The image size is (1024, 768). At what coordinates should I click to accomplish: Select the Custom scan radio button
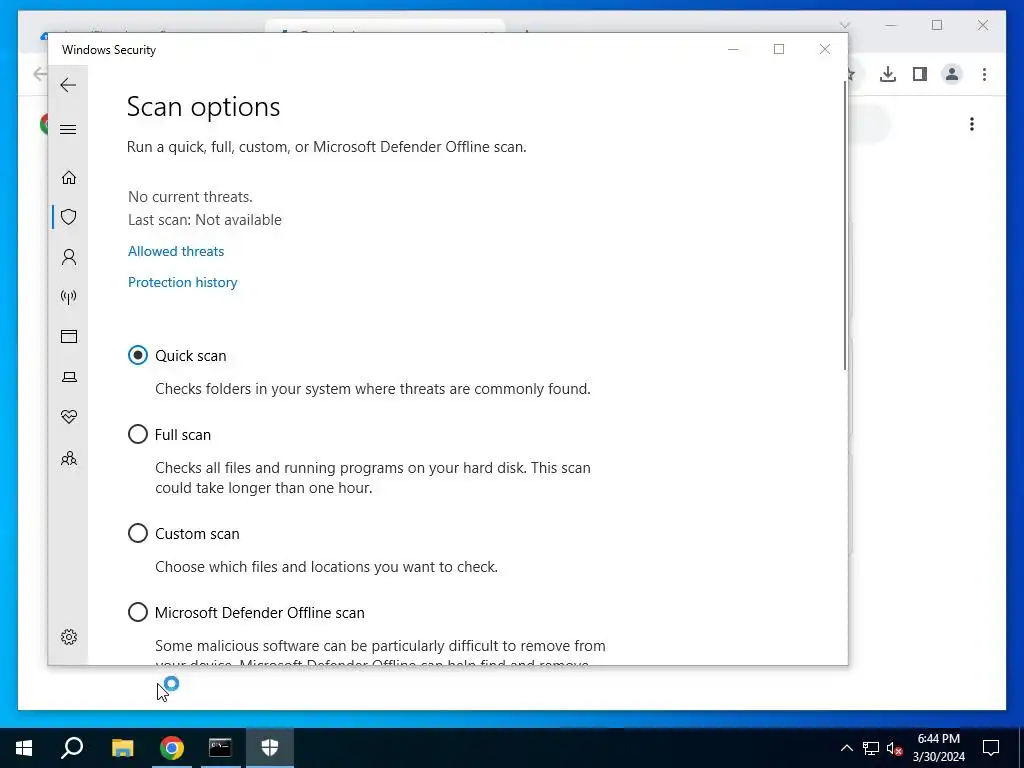click(x=138, y=534)
